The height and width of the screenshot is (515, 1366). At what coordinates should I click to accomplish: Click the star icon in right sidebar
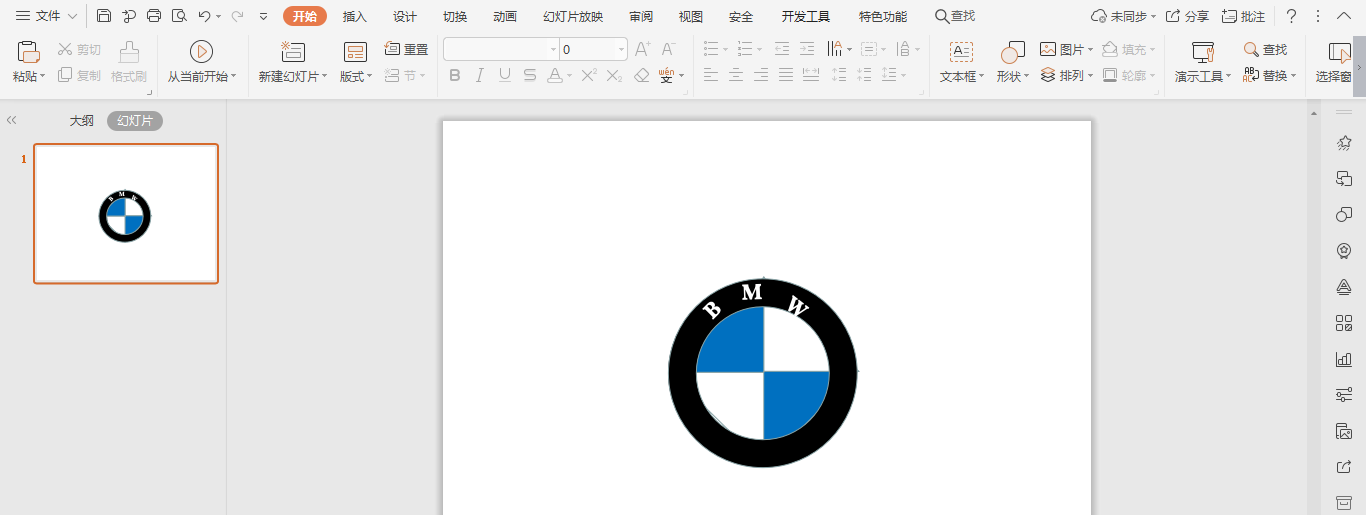click(1344, 143)
